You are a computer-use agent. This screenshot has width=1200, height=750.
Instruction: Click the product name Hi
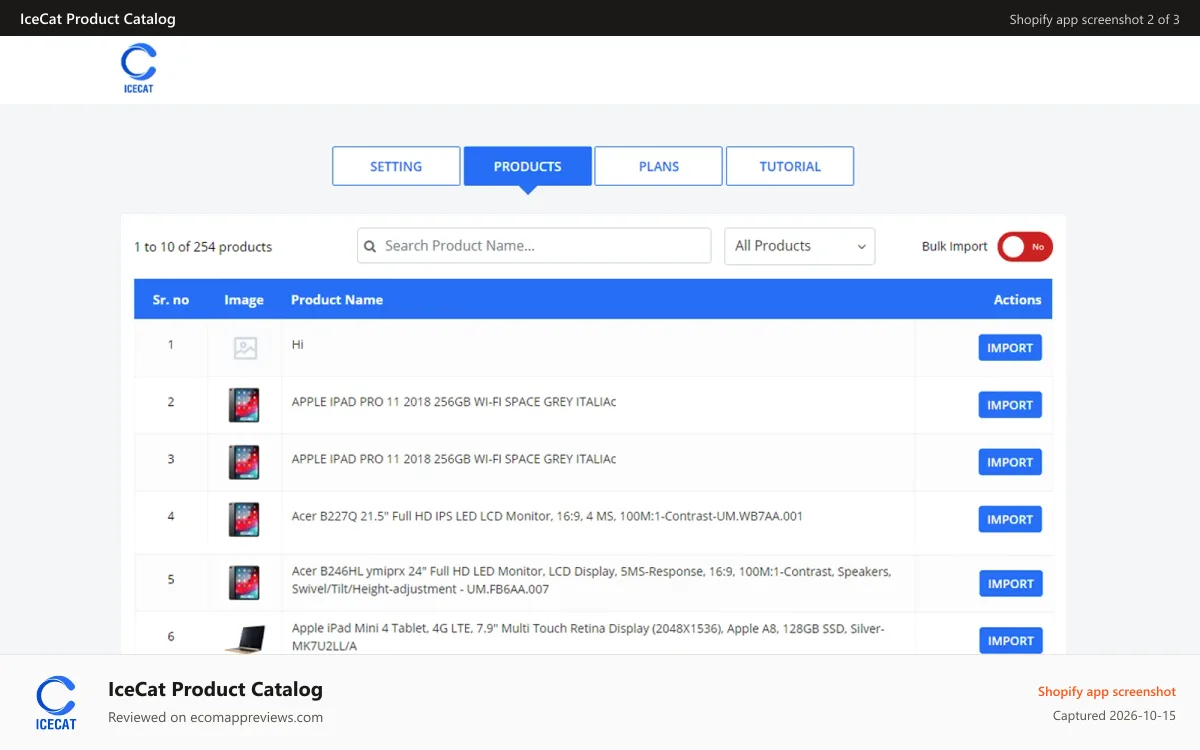[x=298, y=344]
